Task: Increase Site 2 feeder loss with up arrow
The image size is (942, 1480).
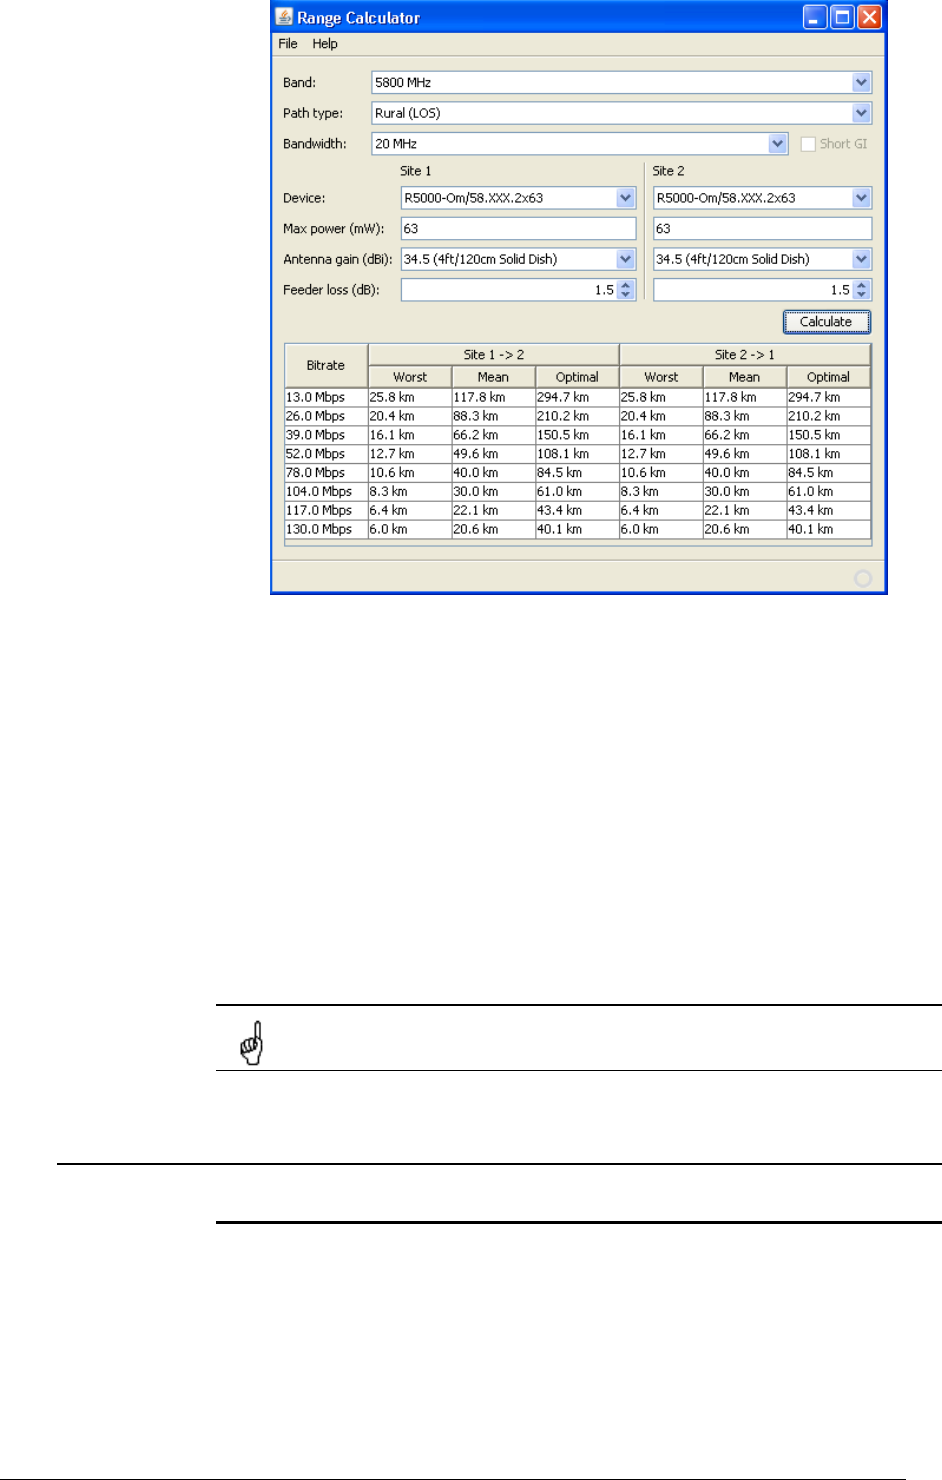Action: 863,285
